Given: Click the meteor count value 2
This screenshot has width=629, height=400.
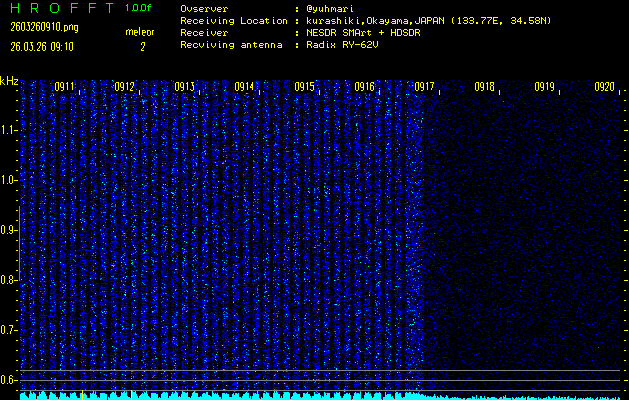Looking at the screenshot, I should (x=142, y=47).
